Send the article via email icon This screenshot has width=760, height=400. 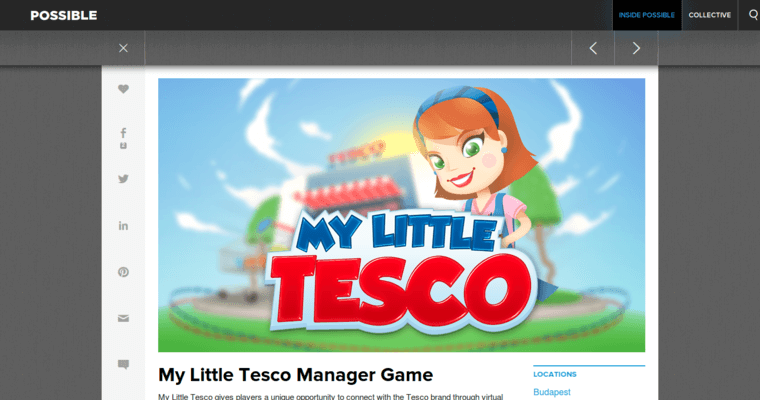pyautogui.click(x=124, y=318)
